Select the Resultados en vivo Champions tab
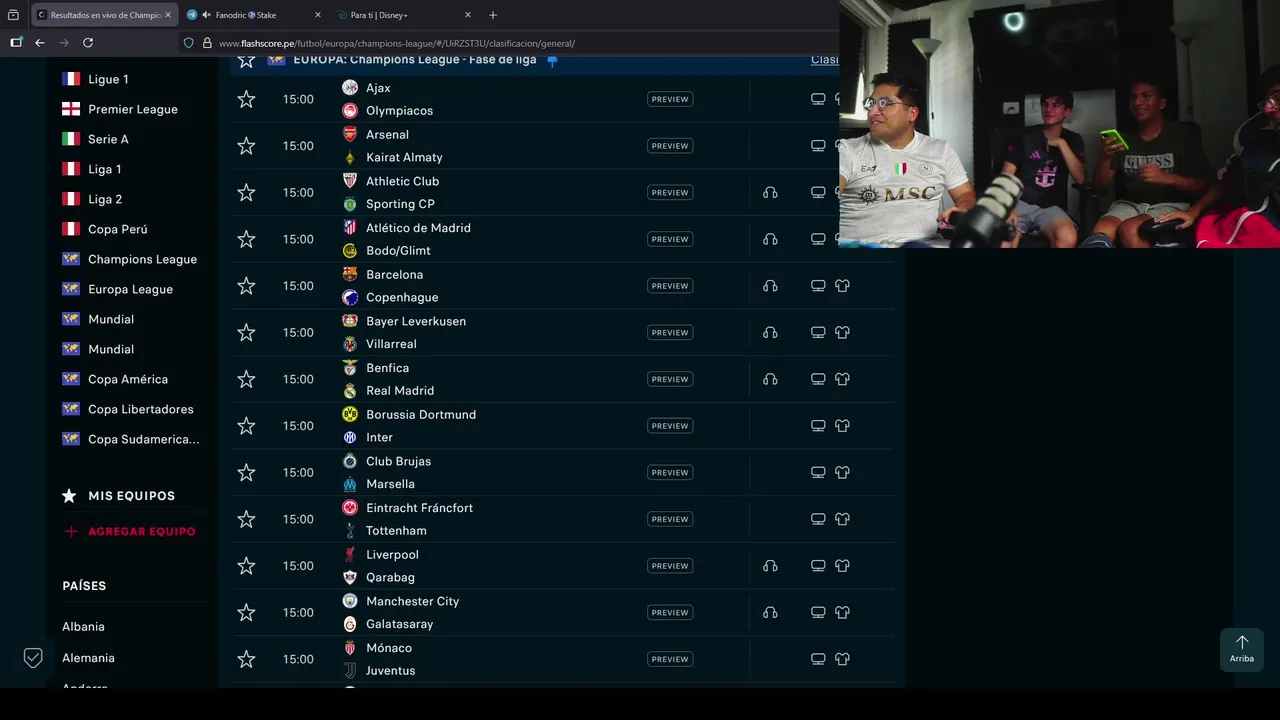 pyautogui.click(x=104, y=15)
